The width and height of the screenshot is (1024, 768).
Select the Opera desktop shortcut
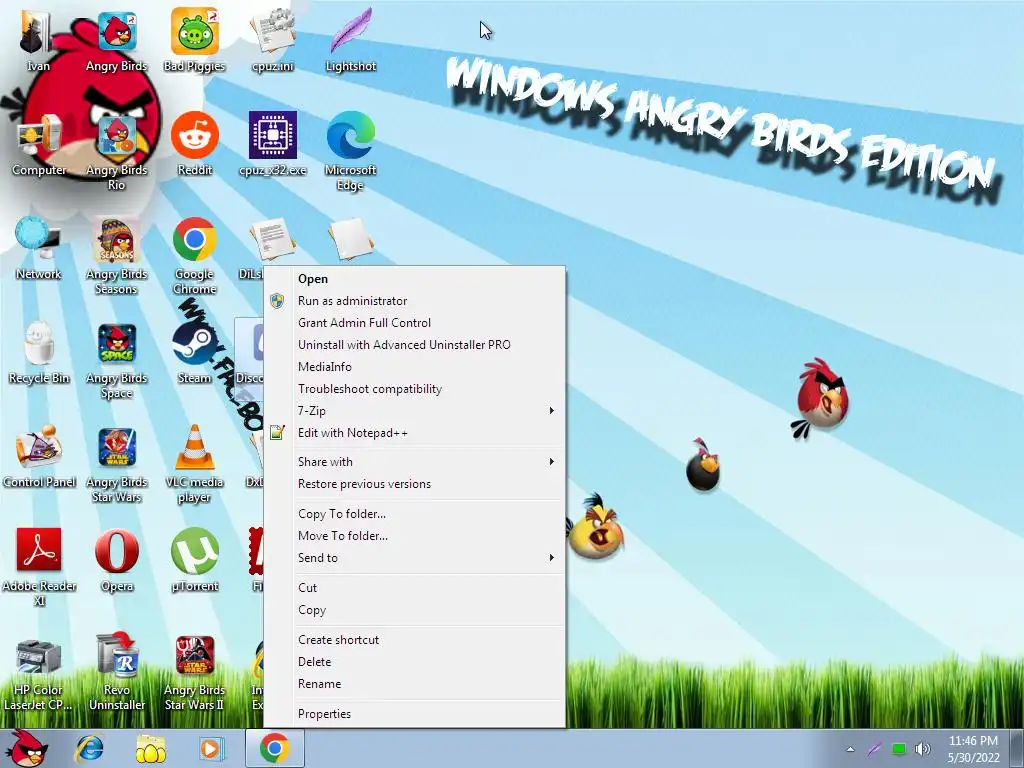click(x=116, y=560)
